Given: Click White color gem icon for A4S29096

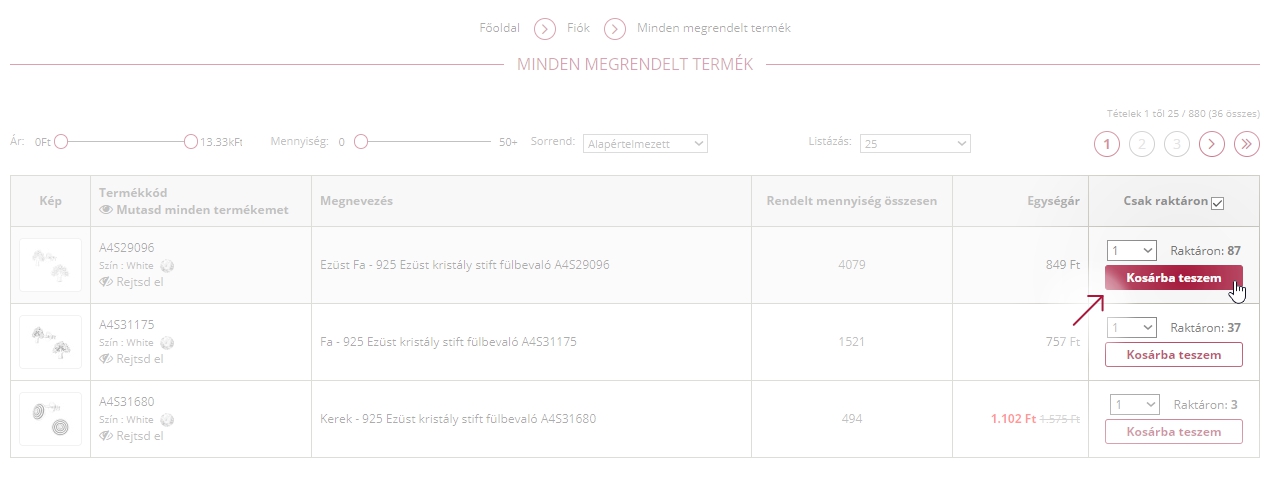Looking at the screenshot, I should pos(167,266).
